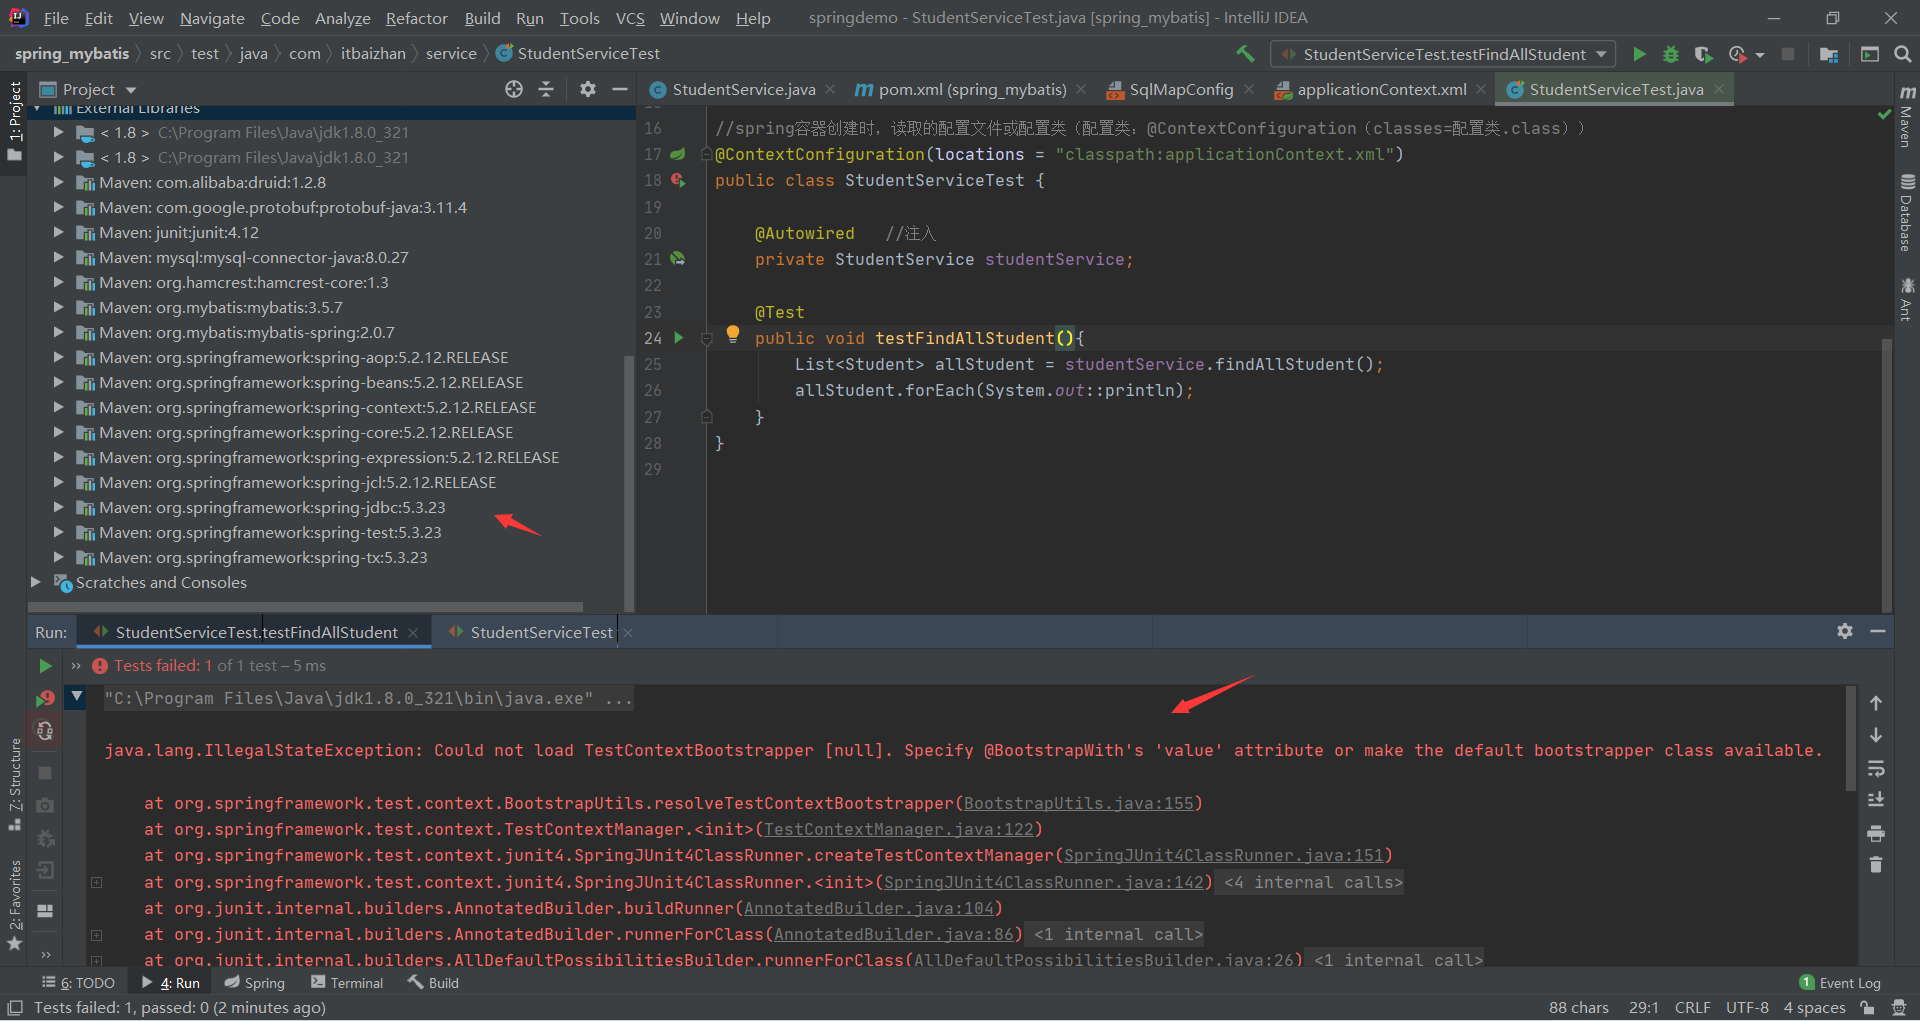Start debugging with the green bug icon
This screenshot has width=1920, height=1021.
(x=1671, y=54)
